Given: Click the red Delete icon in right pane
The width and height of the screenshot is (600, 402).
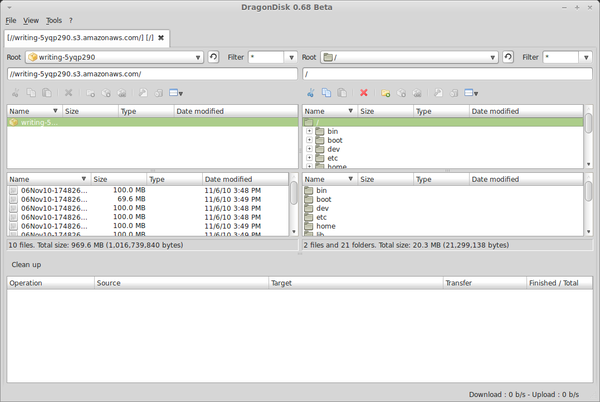Looking at the screenshot, I should pyautogui.click(x=364, y=93).
